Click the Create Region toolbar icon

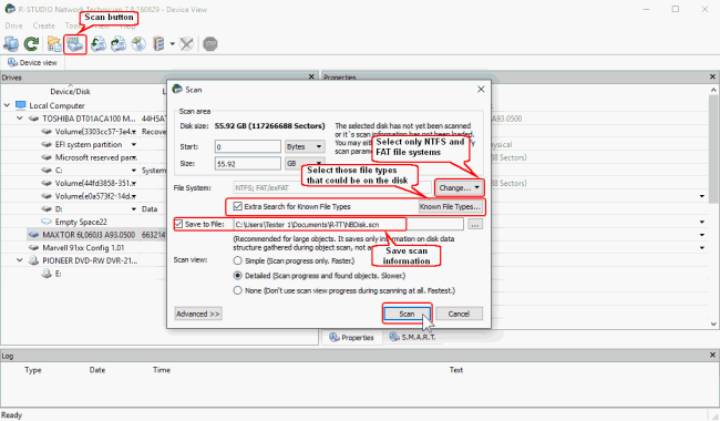[138, 44]
